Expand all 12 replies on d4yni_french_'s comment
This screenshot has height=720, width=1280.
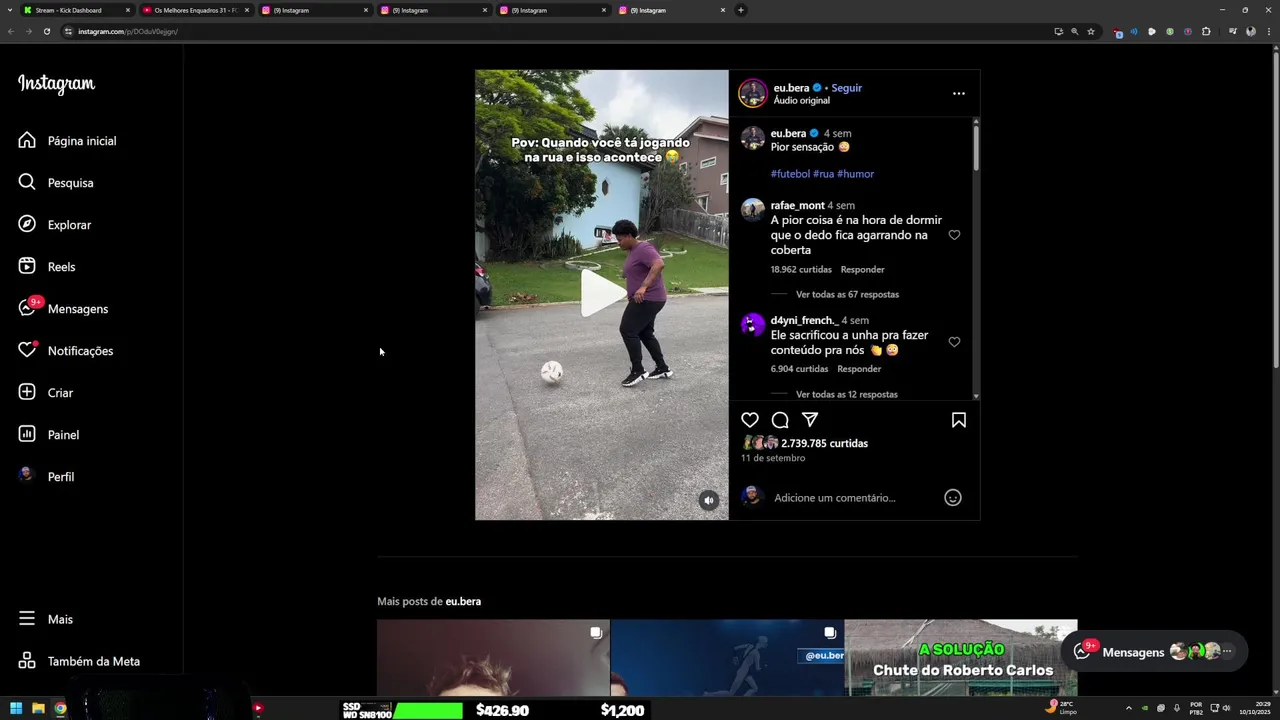point(847,395)
